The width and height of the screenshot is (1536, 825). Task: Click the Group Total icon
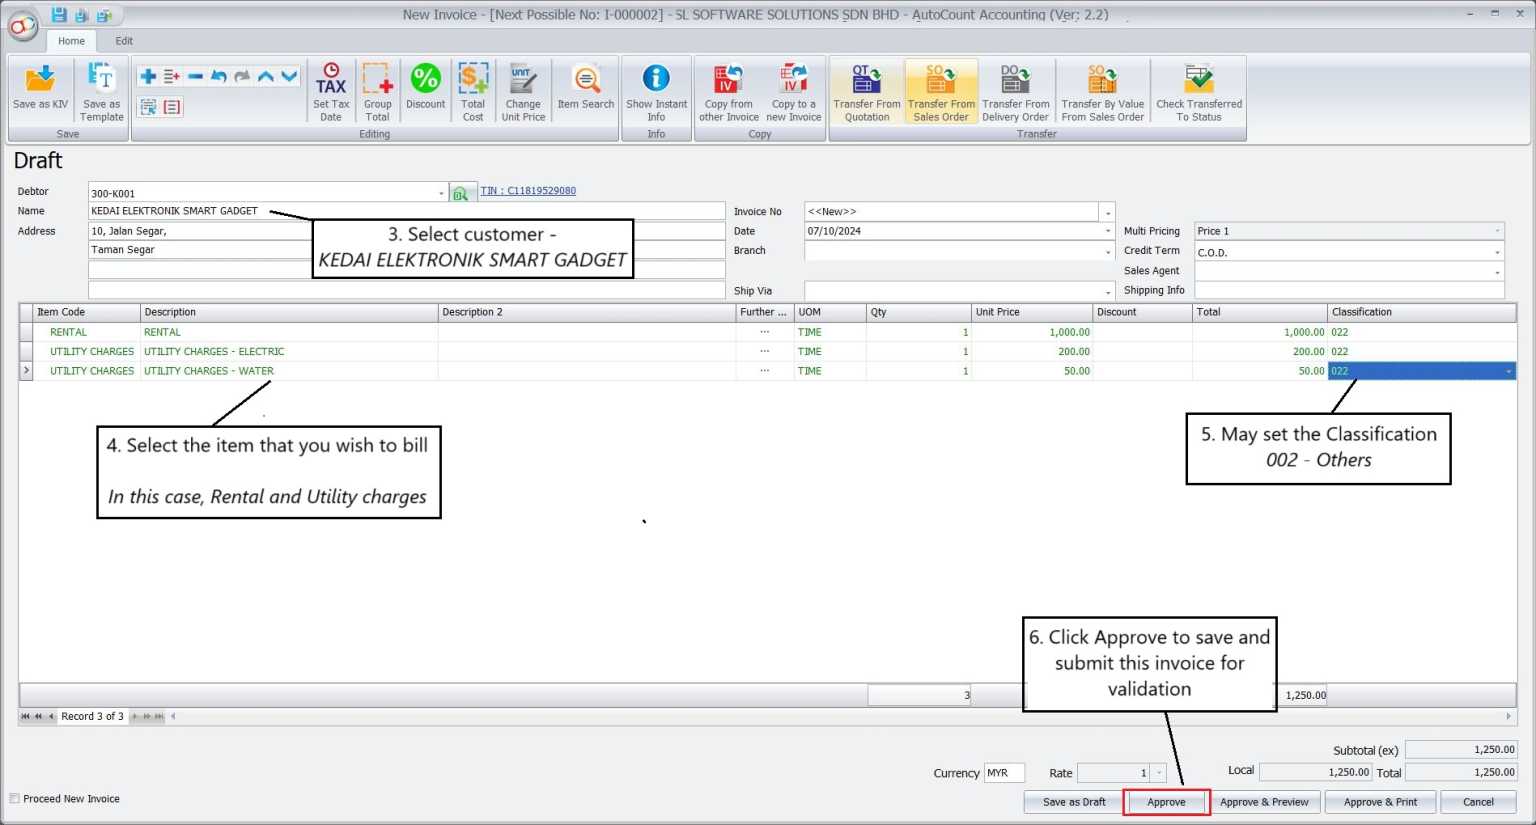tap(378, 91)
